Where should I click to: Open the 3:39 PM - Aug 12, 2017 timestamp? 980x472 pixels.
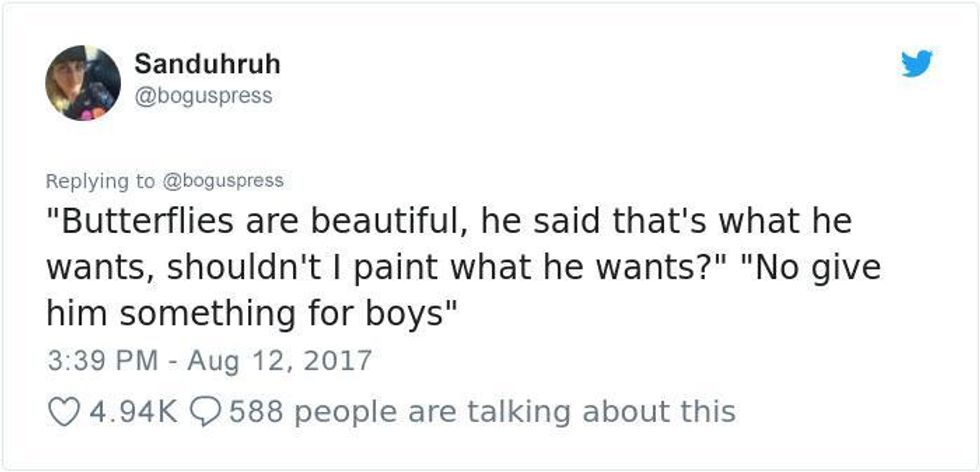tap(209, 361)
